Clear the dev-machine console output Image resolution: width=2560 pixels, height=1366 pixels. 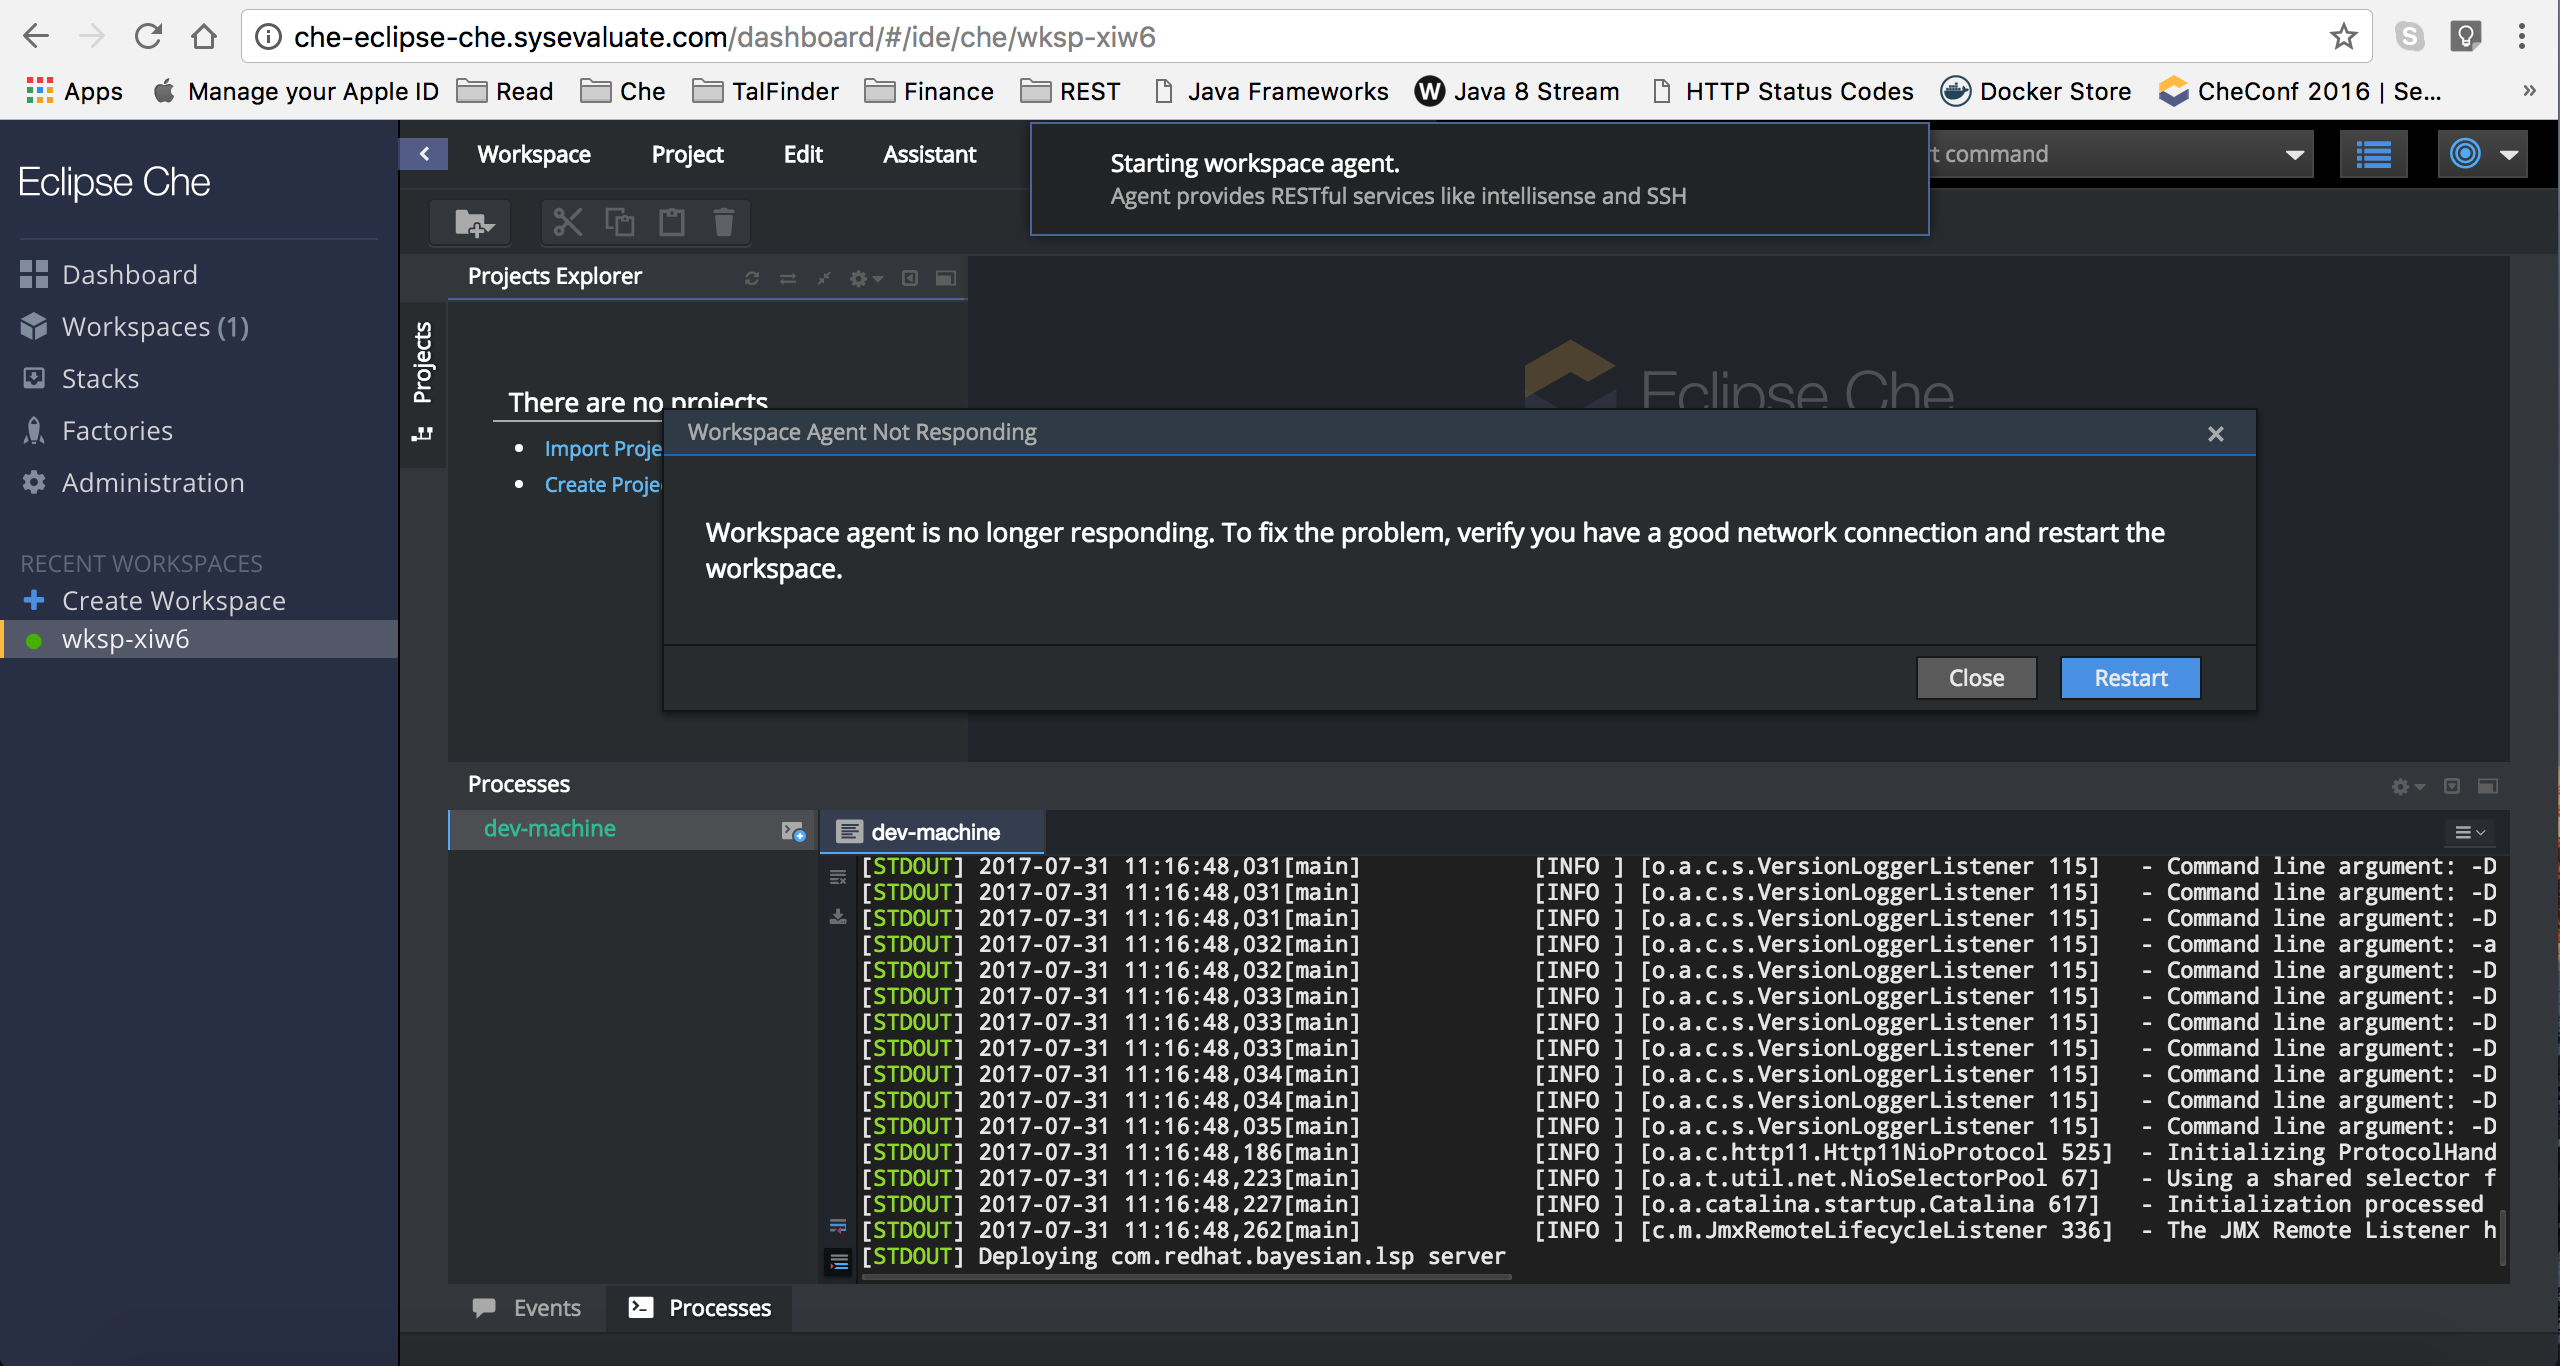pyautogui.click(x=838, y=877)
